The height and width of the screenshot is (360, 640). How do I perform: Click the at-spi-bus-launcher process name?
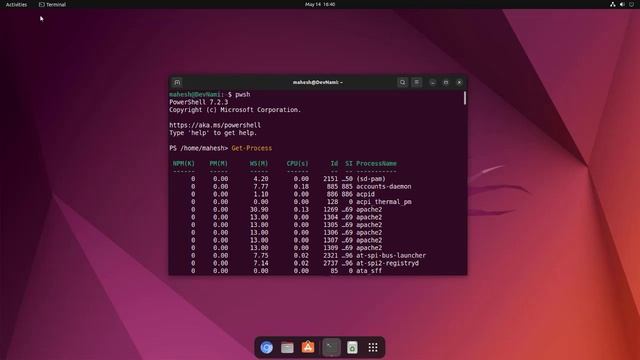click(x=391, y=256)
